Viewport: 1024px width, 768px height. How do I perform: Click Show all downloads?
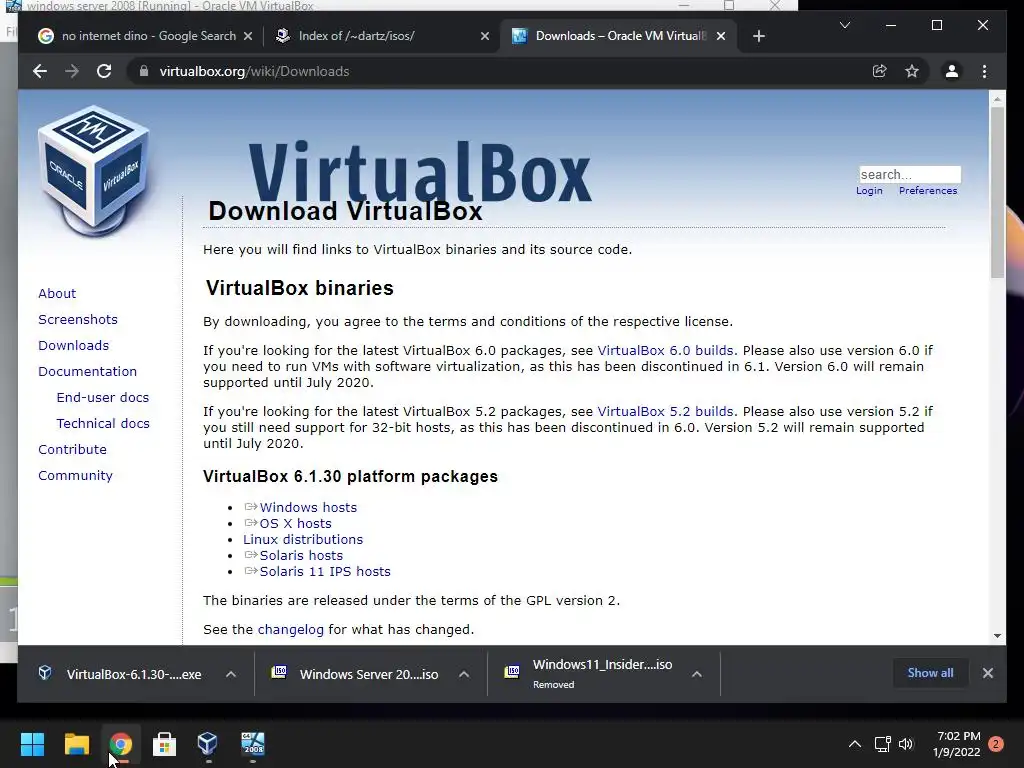[x=930, y=673]
